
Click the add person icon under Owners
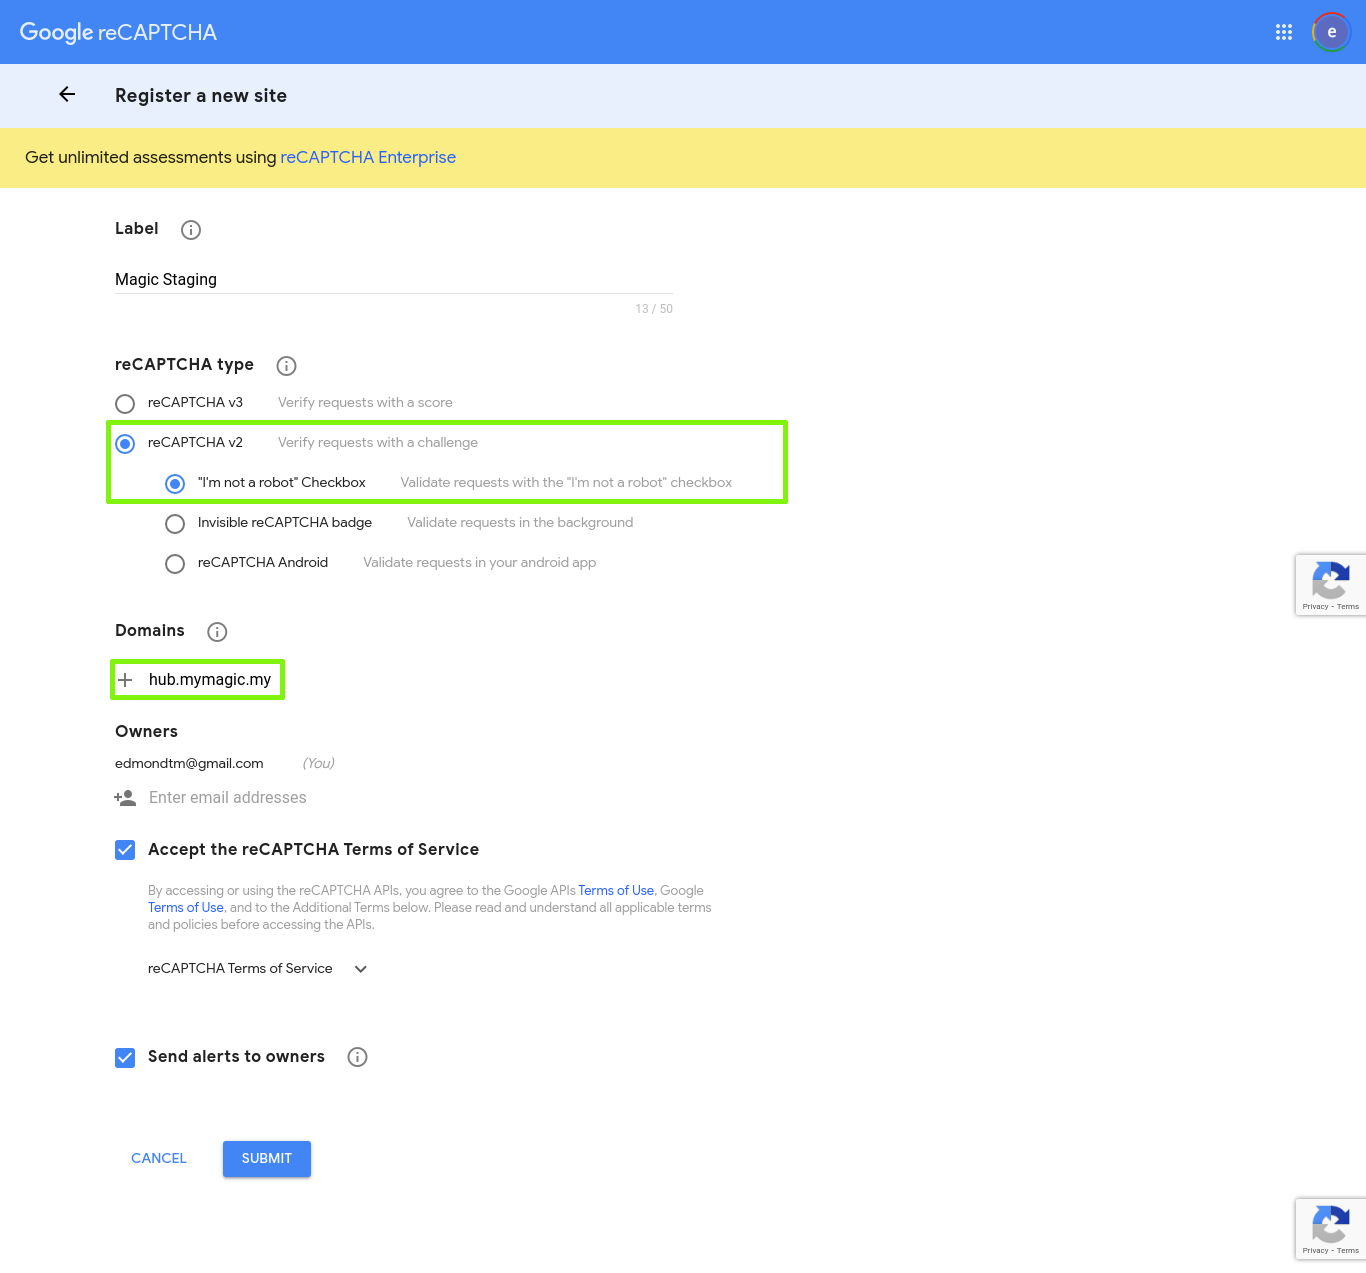(x=125, y=798)
